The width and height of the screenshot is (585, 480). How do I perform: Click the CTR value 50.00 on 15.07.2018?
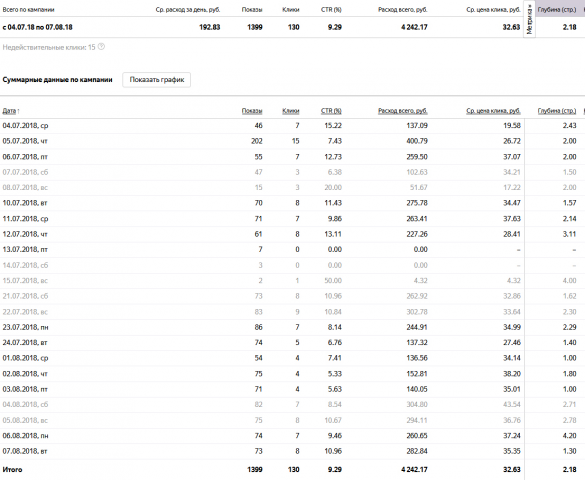(x=333, y=281)
